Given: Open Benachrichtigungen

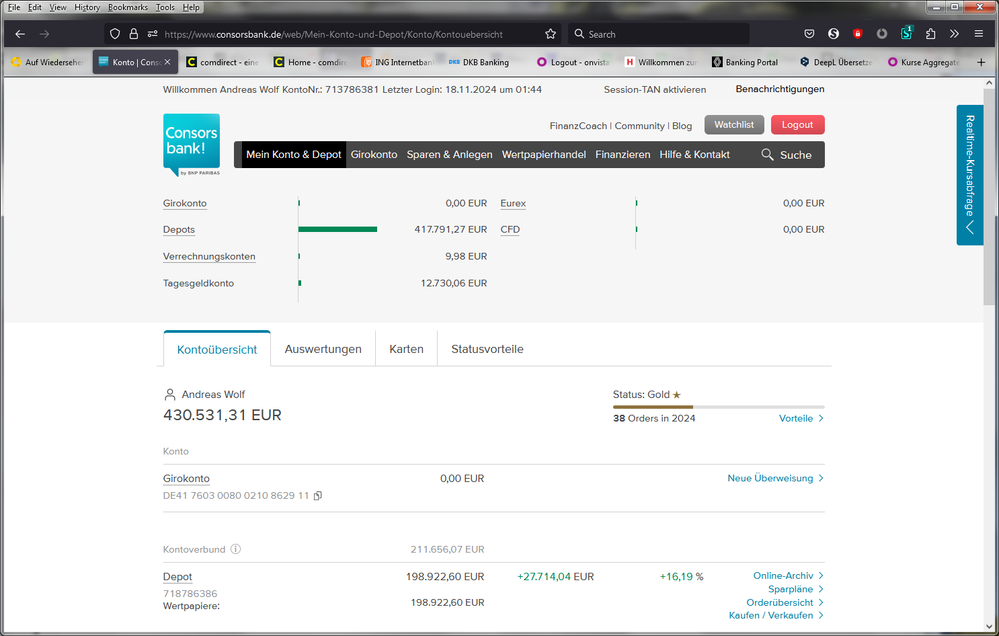Looking at the screenshot, I should coord(780,89).
